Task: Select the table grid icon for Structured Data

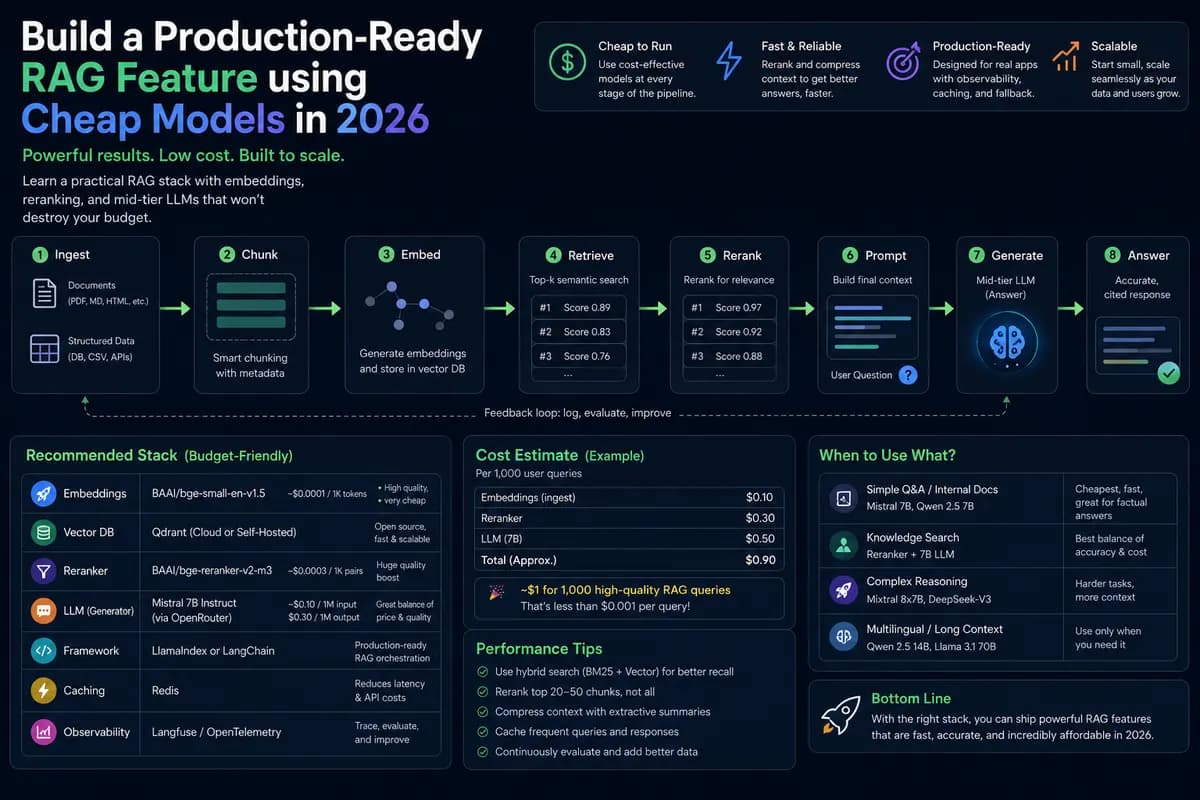Action: coord(44,349)
